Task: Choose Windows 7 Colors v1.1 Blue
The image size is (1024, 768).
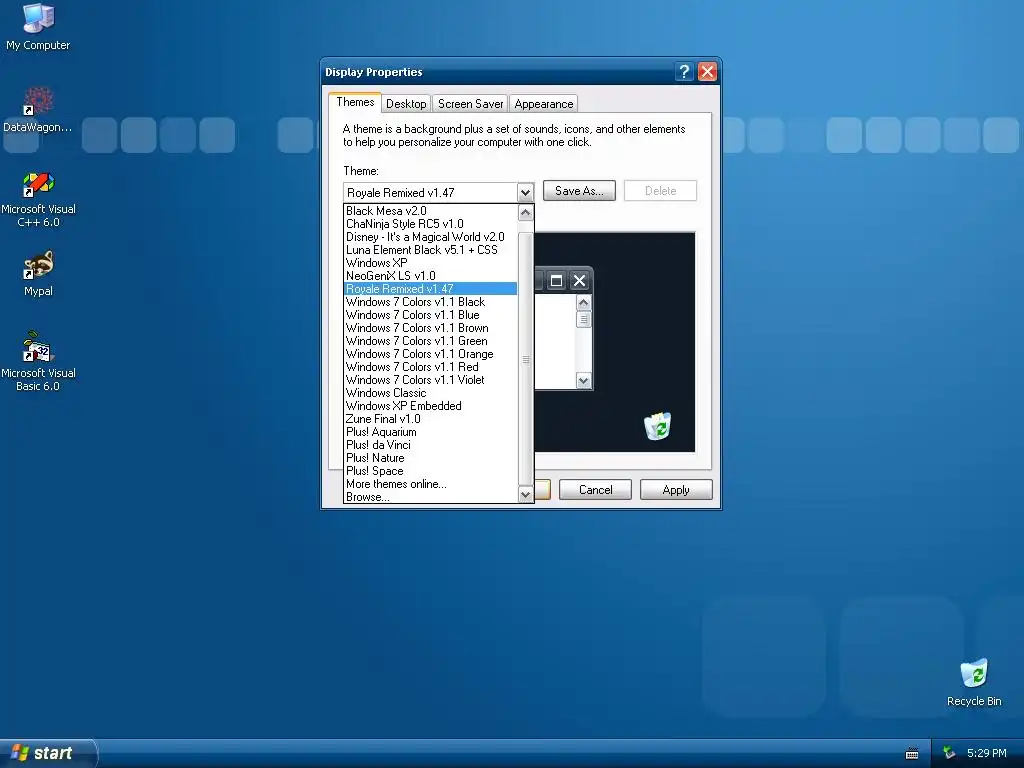Action: point(430,315)
